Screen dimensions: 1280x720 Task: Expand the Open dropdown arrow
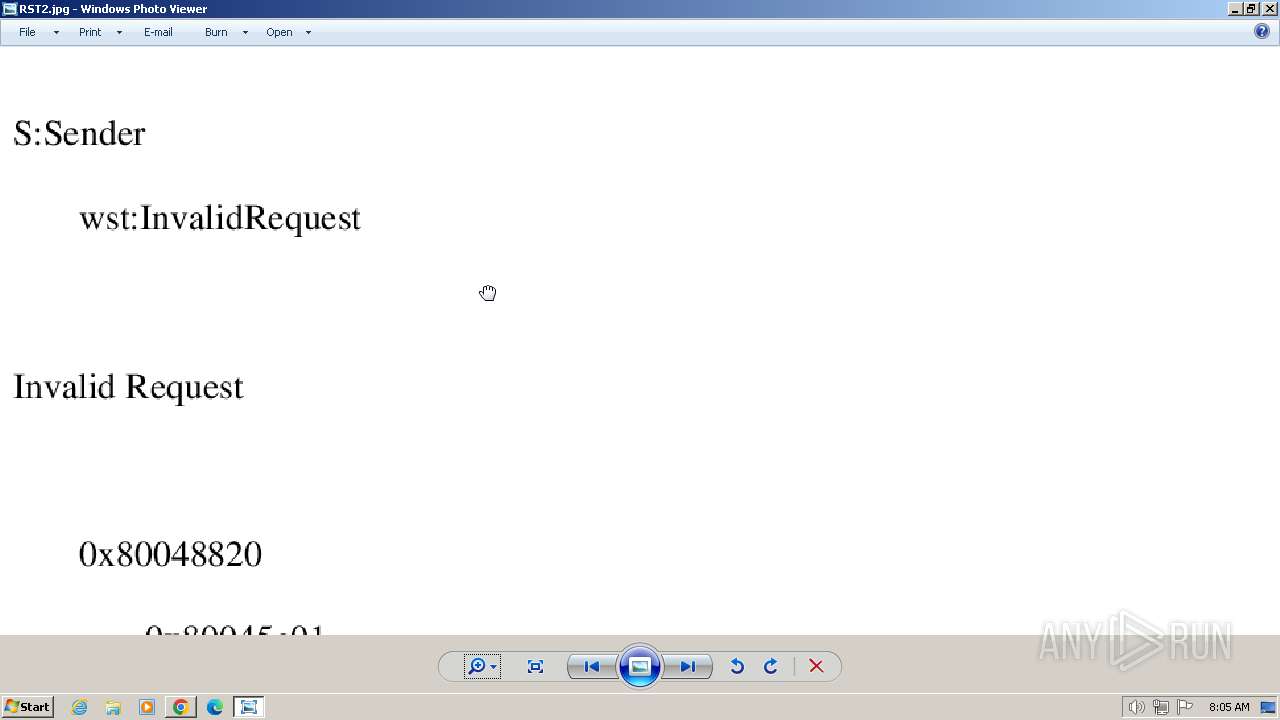point(308,32)
